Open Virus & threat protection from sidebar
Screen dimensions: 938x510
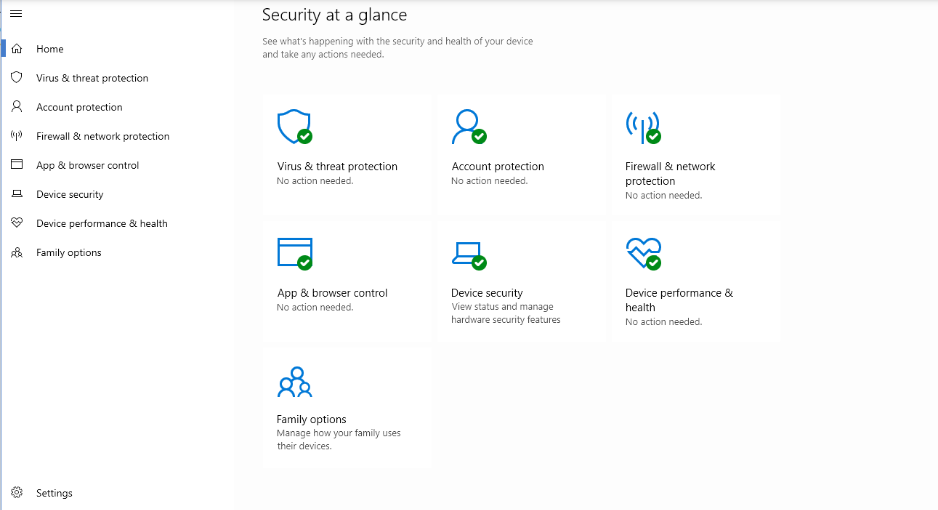click(92, 78)
